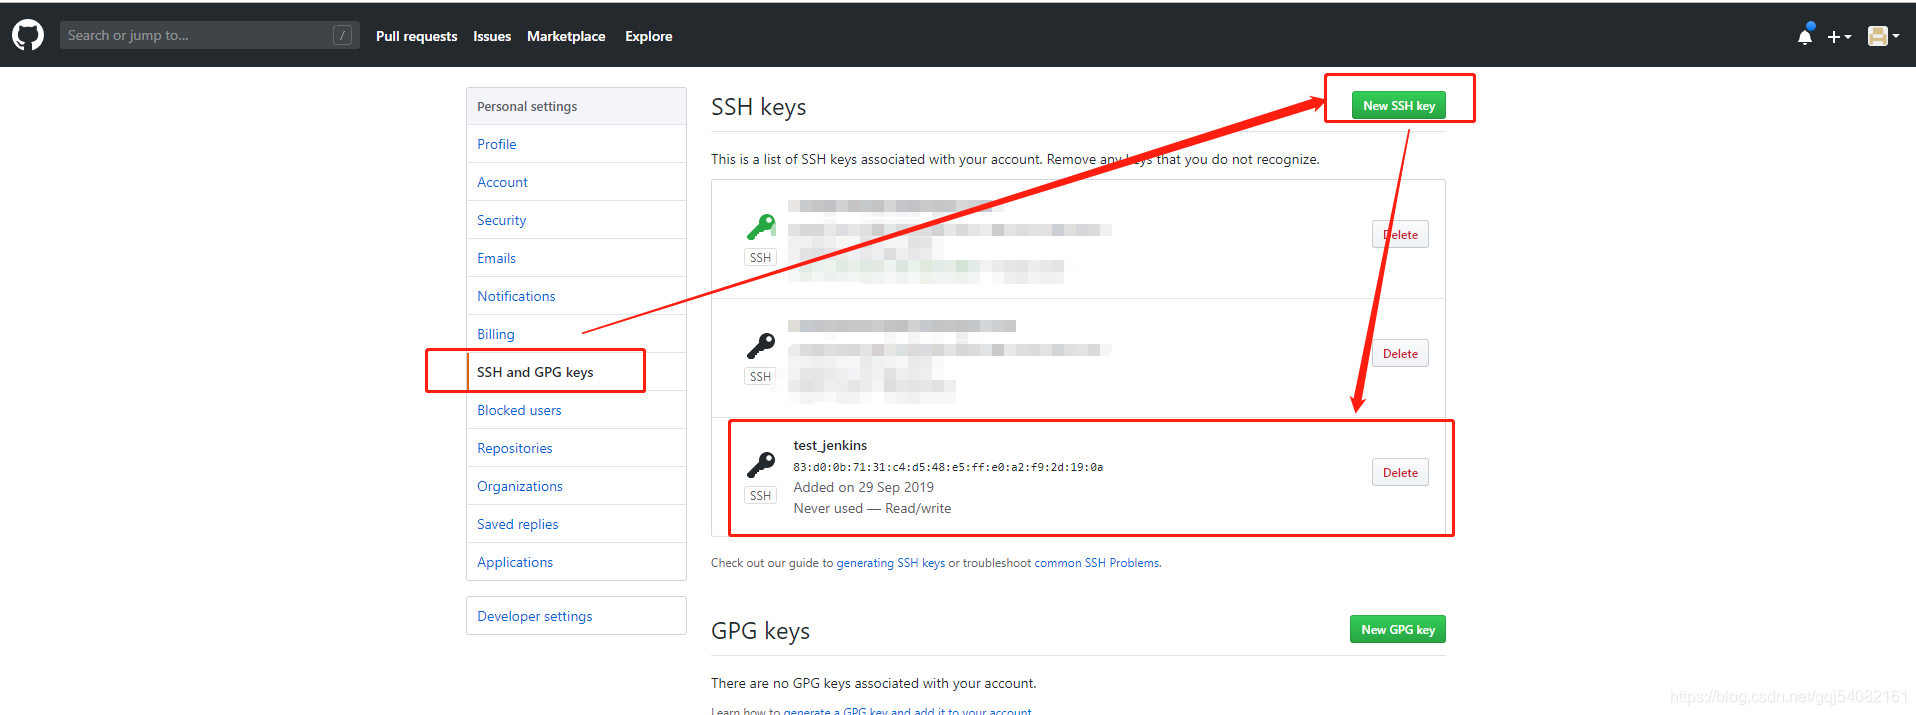Click the New GPG key button

pos(1398,629)
